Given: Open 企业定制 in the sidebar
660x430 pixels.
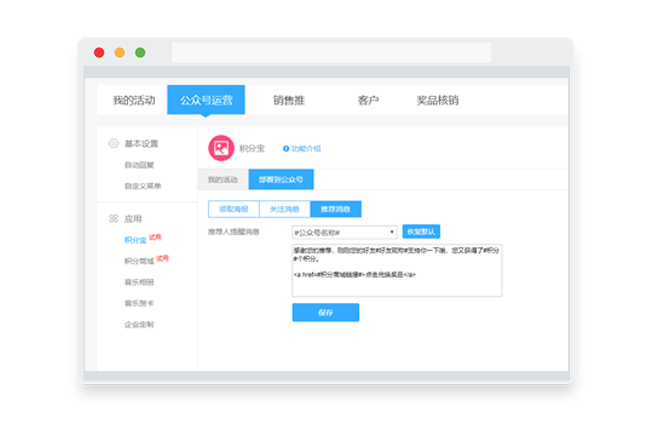Looking at the screenshot, I should (139, 324).
